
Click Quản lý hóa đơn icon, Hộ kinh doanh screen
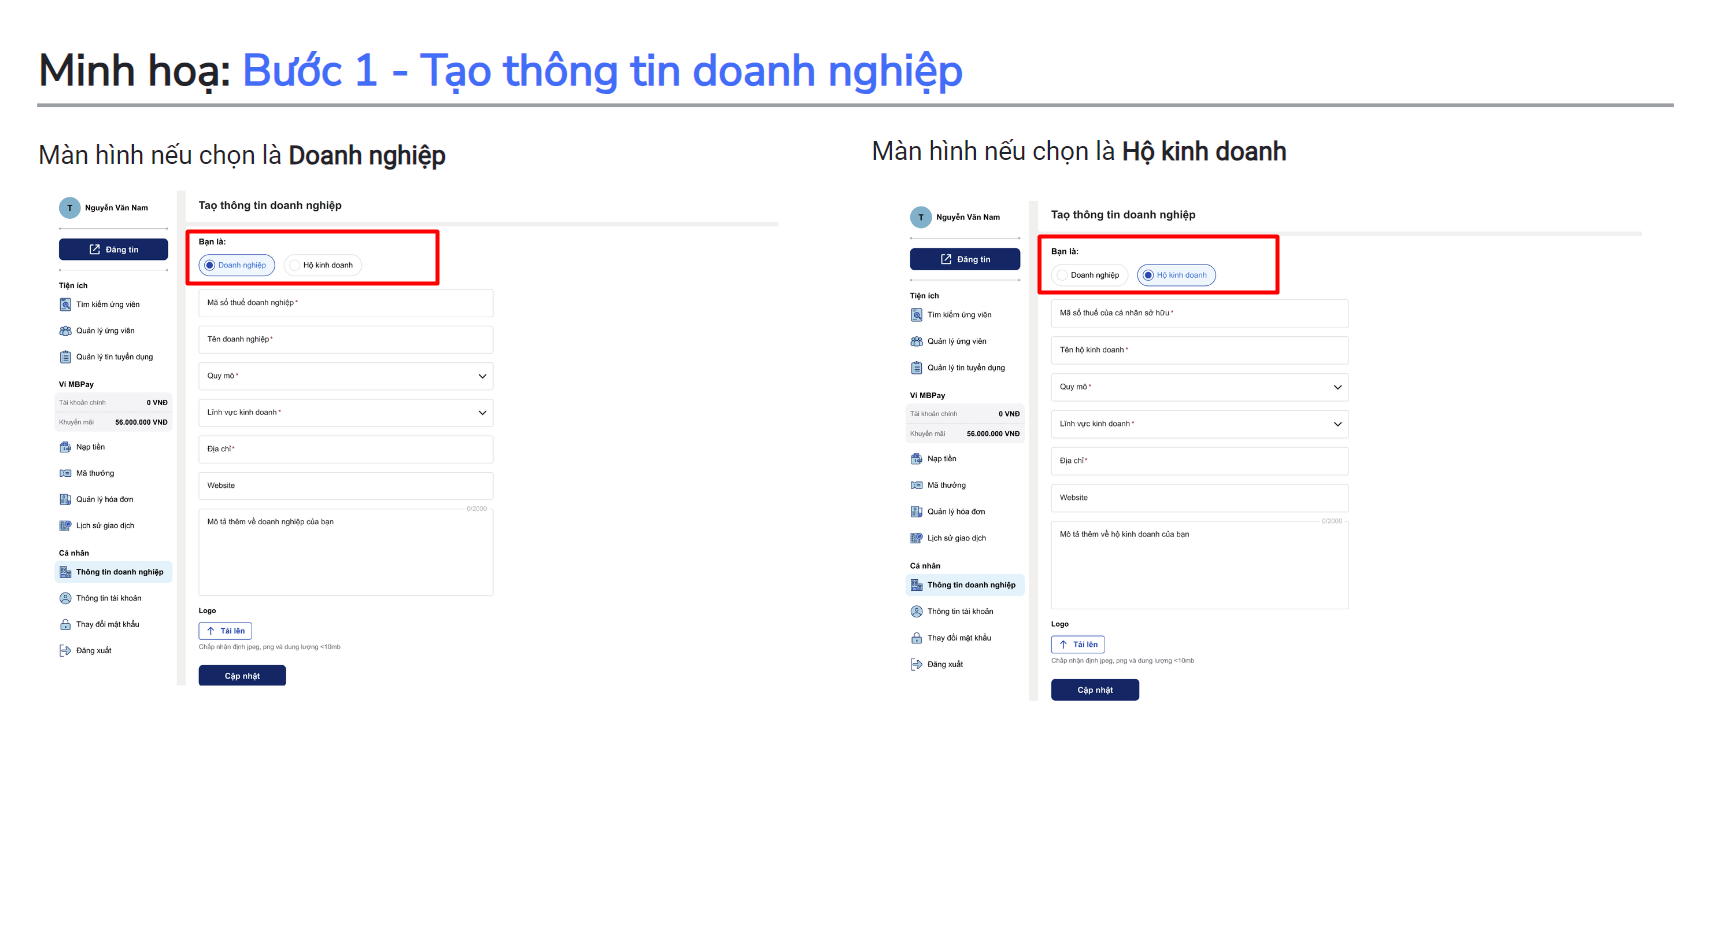pyautogui.click(x=916, y=512)
